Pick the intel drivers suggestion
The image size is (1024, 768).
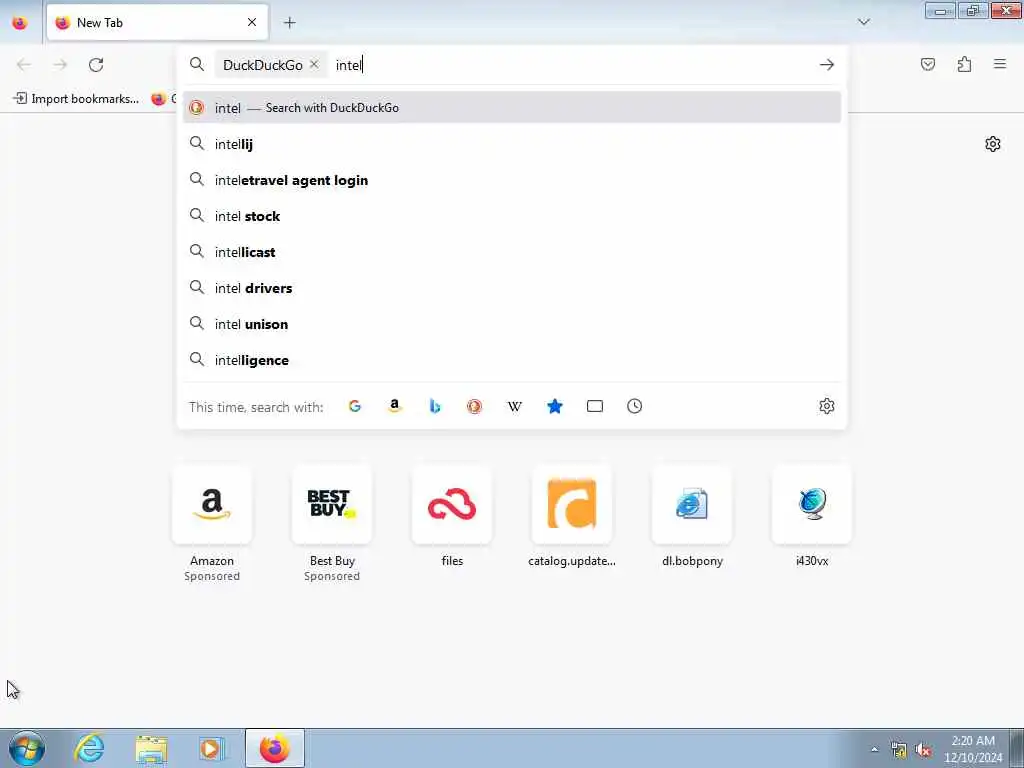point(512,288)
